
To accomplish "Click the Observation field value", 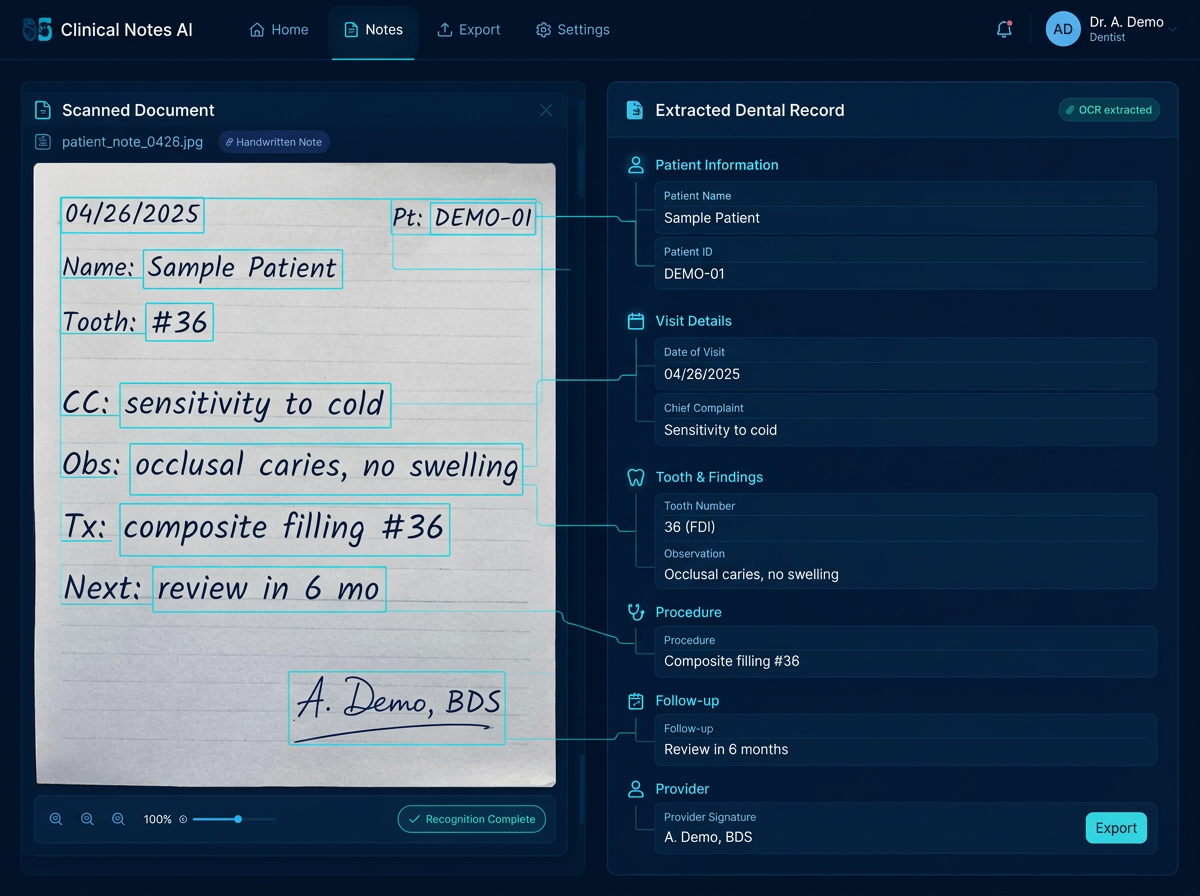I will (751, 574).
